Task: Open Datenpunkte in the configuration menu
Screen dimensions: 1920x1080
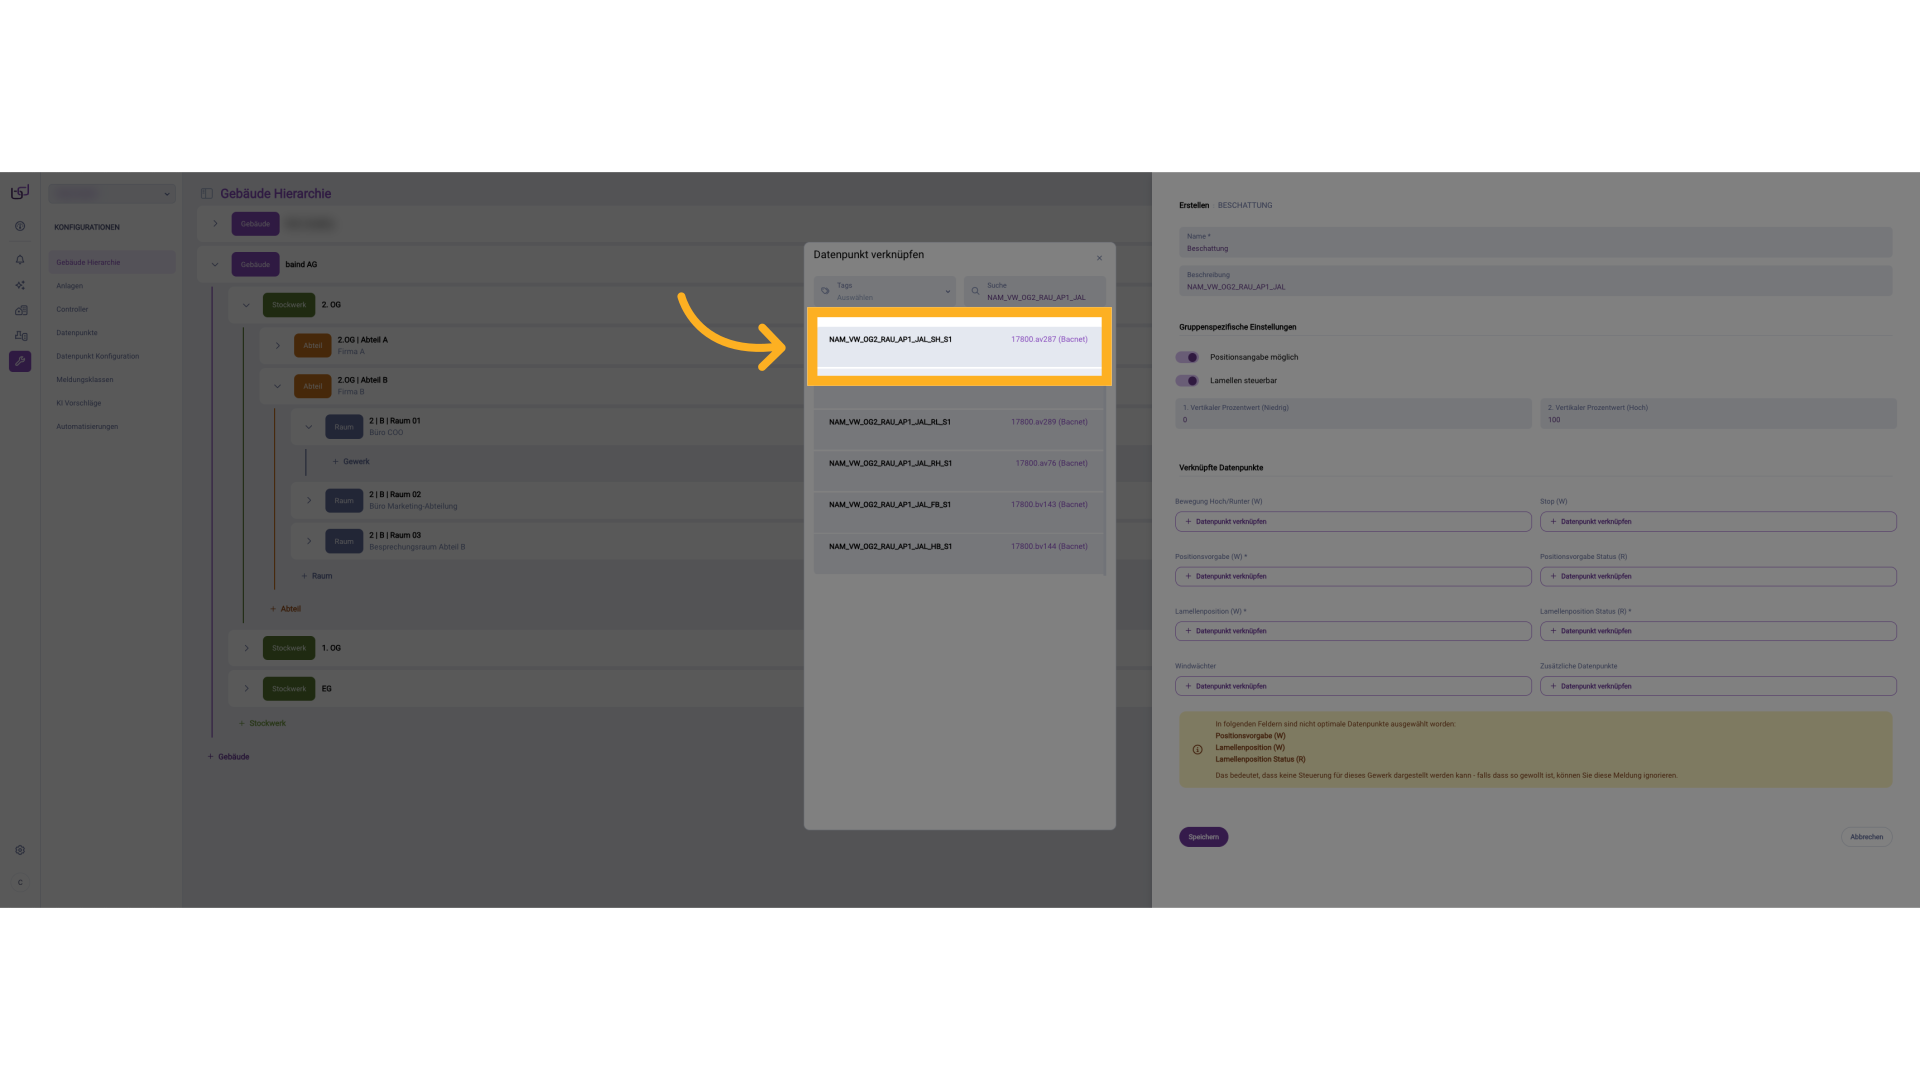Action: 77,333
